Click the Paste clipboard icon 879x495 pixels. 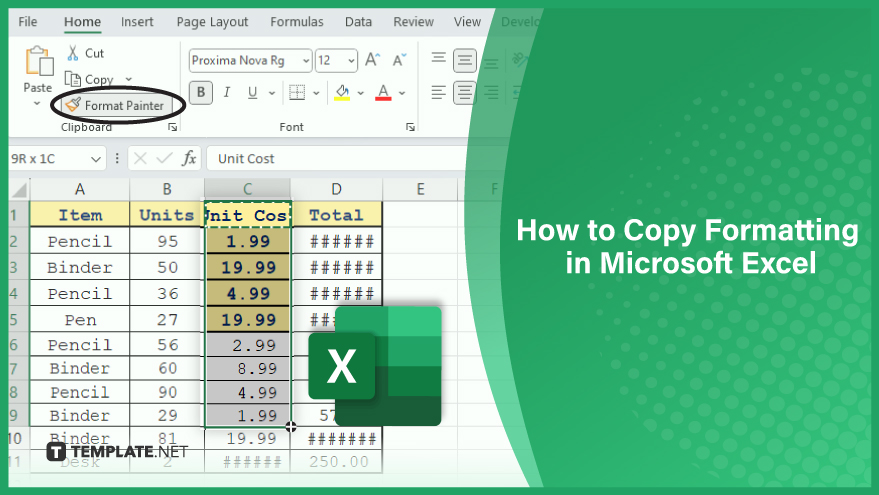pyautogui.click(x=39, y=61)
